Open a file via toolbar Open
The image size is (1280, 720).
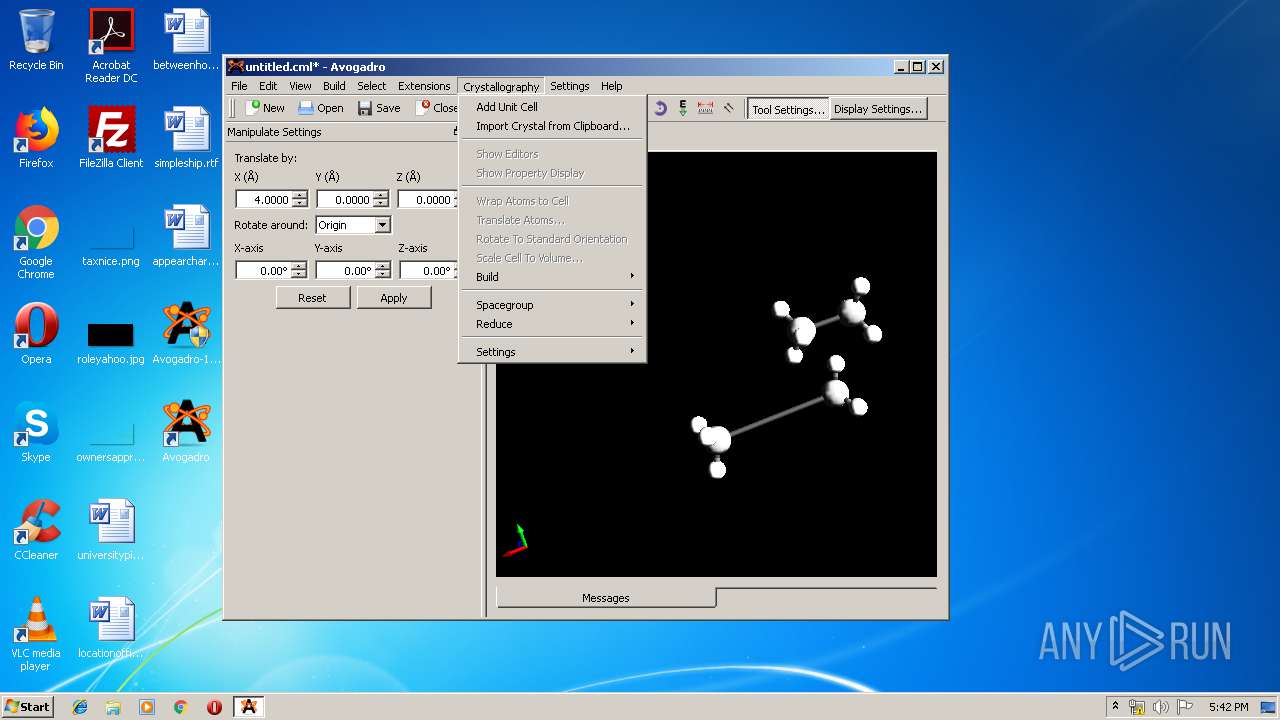point(320,108)
